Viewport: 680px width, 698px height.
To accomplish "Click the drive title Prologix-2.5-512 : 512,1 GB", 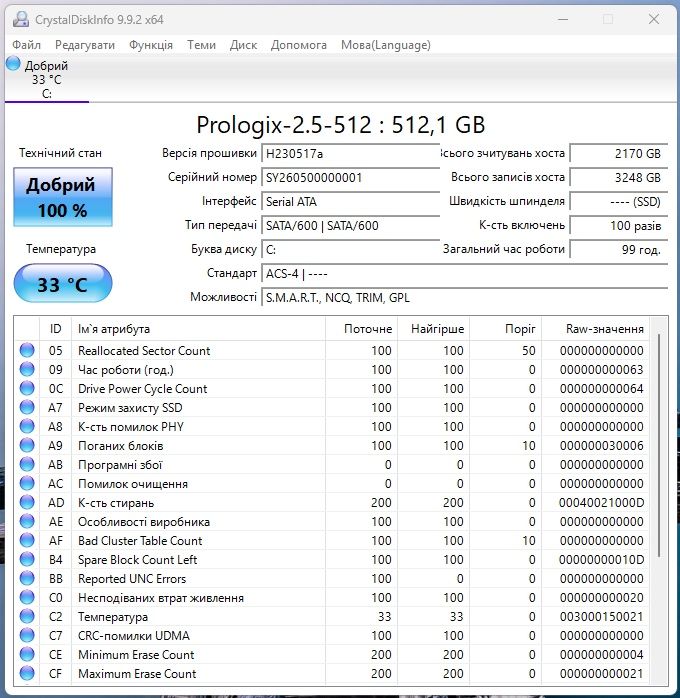I will (341, 125).
